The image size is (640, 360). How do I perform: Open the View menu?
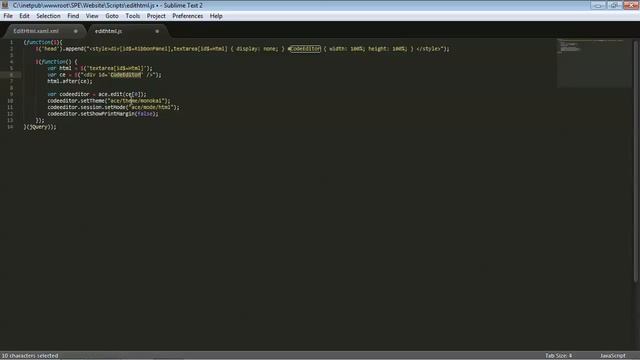coord(92,16)
